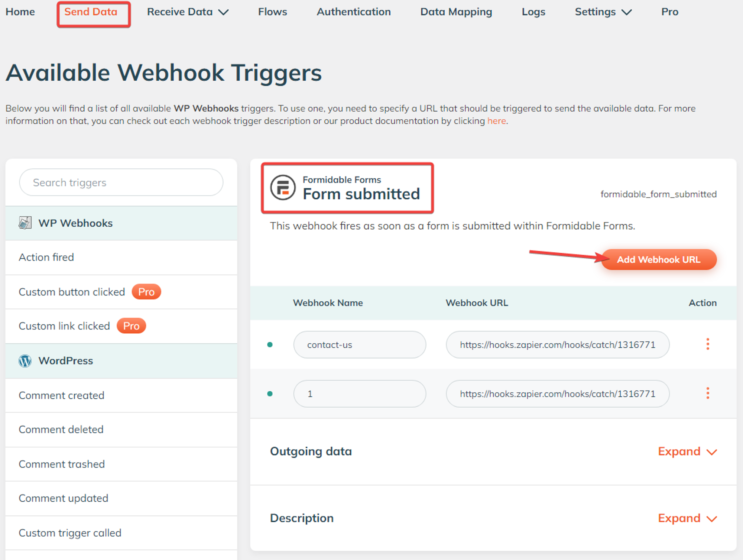Expand the Outgoing data section
The image size is (743, 560).
point(687,452)
